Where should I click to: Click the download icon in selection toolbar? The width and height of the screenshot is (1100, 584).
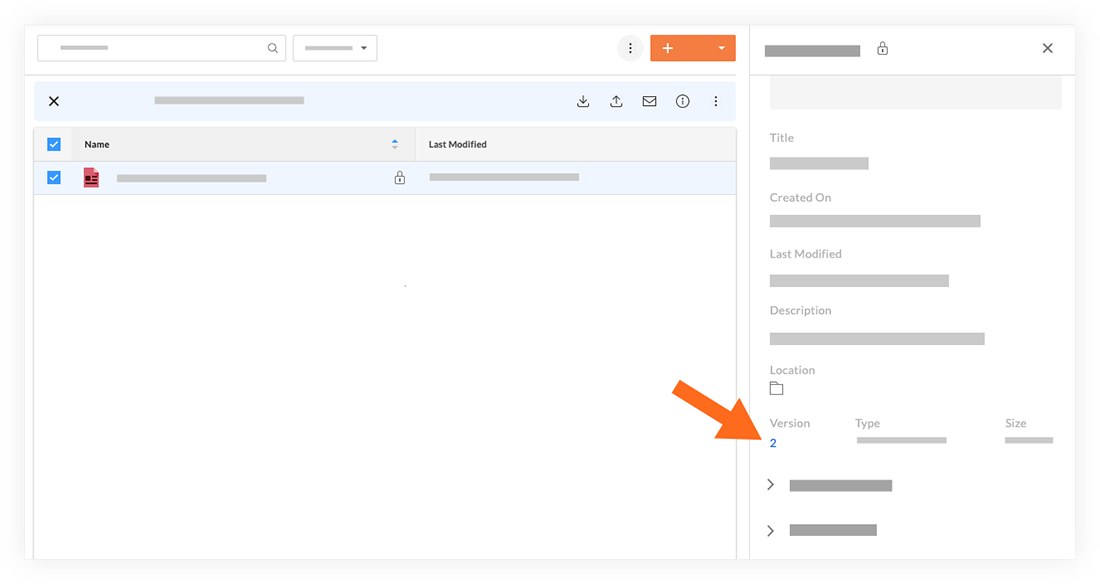point(583,101)
